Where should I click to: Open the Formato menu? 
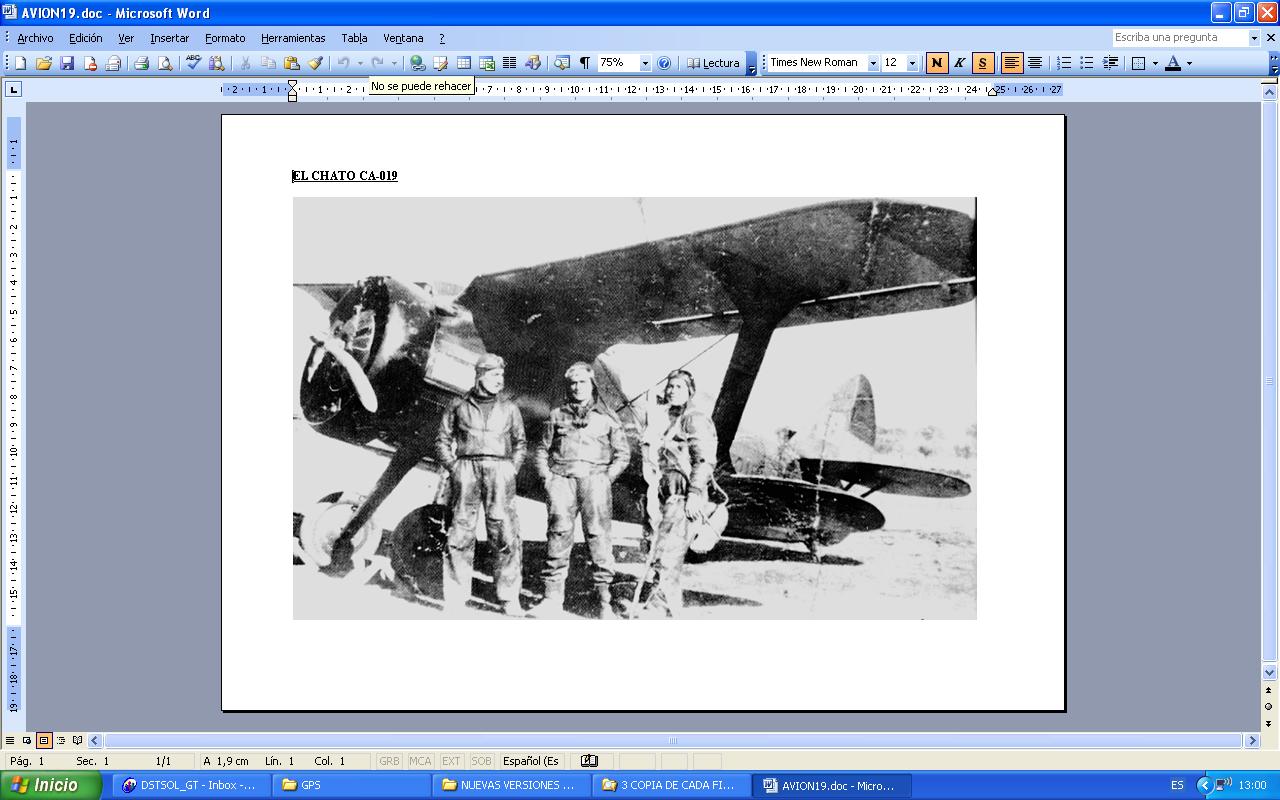[225, 38]
